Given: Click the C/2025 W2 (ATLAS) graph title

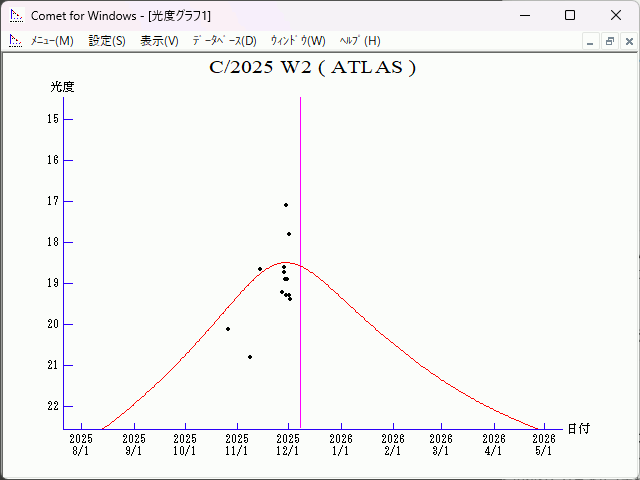Looking at the screenshot, I should click(x=312, y=68).
